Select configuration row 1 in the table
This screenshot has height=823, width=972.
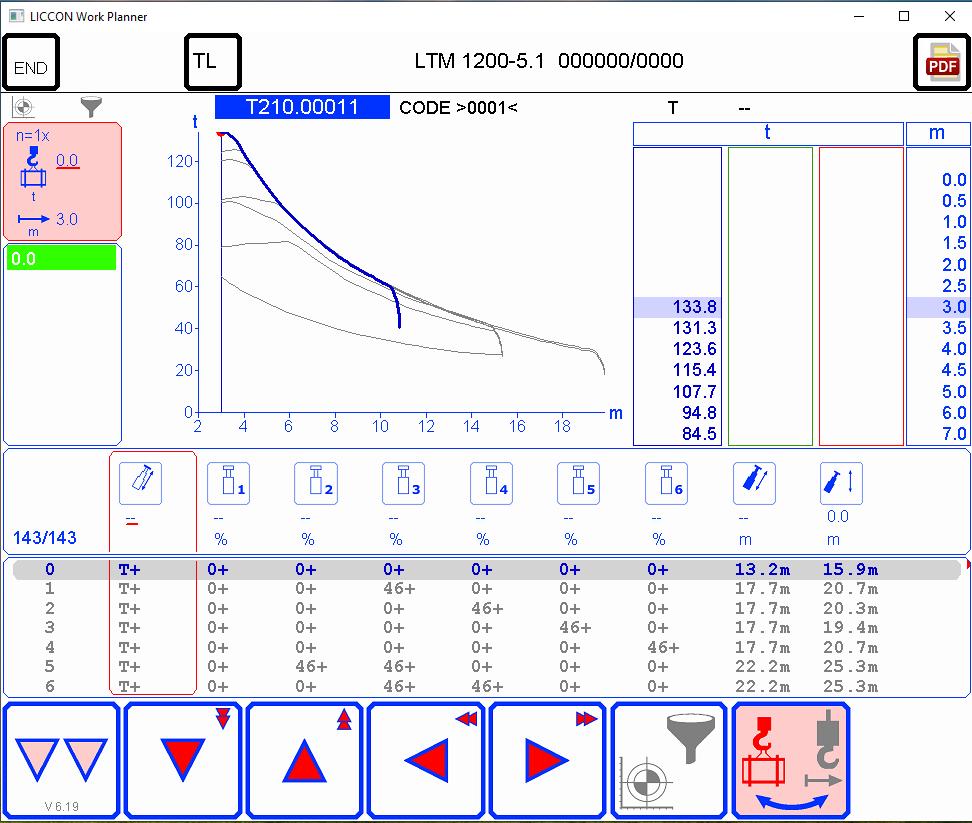point(487,588)
